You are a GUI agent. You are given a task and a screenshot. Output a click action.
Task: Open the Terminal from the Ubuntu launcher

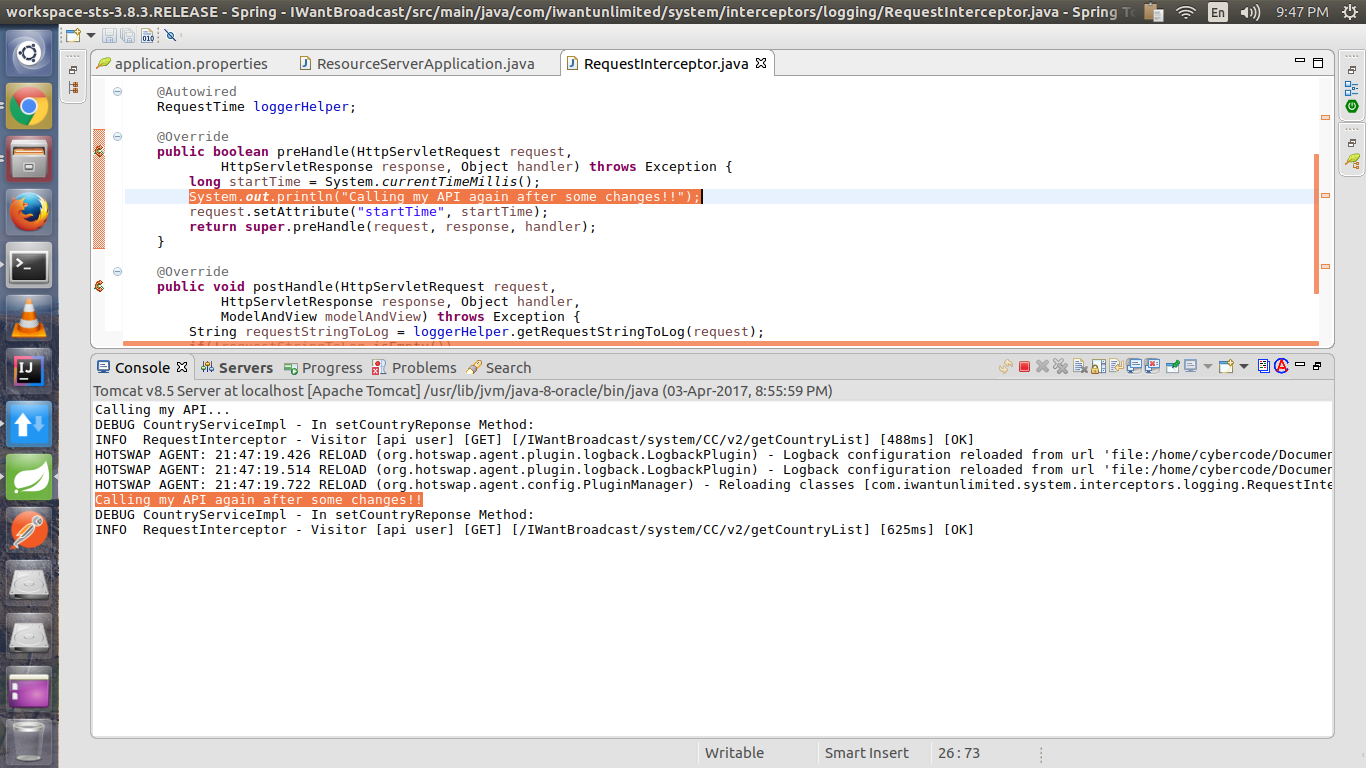pos(29,266)
